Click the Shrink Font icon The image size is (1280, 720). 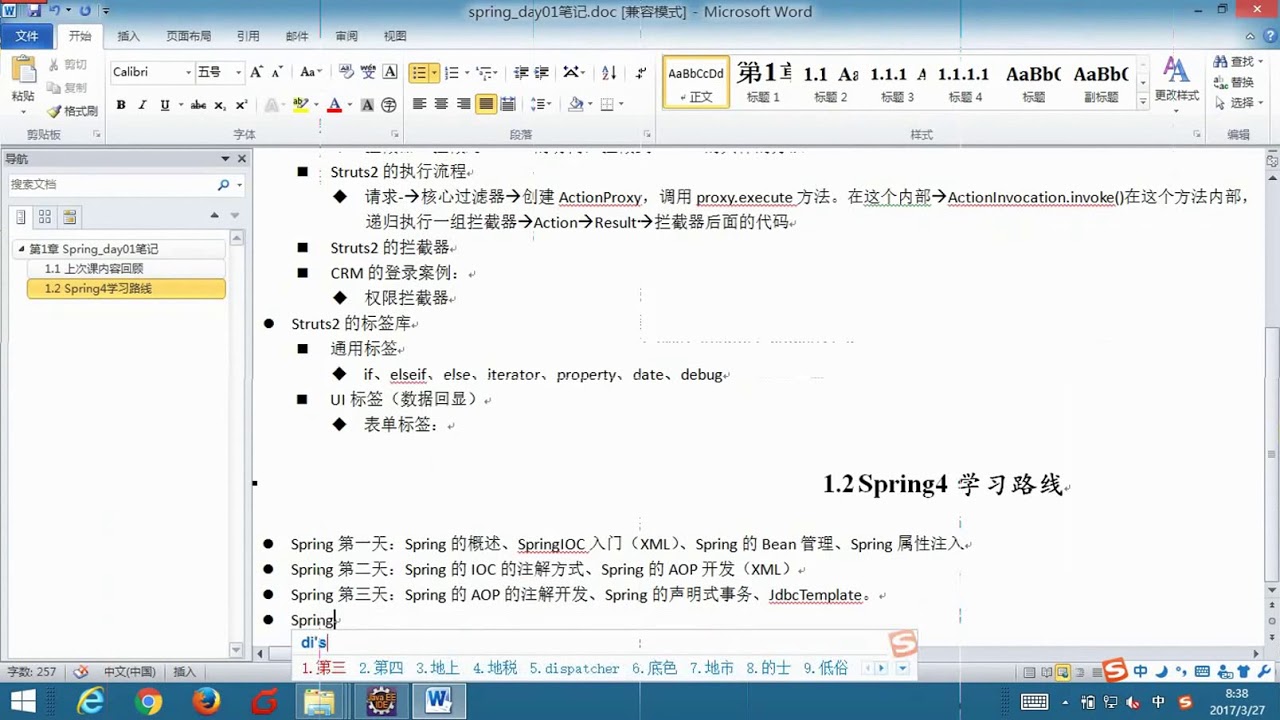click(x=277, y=72)
